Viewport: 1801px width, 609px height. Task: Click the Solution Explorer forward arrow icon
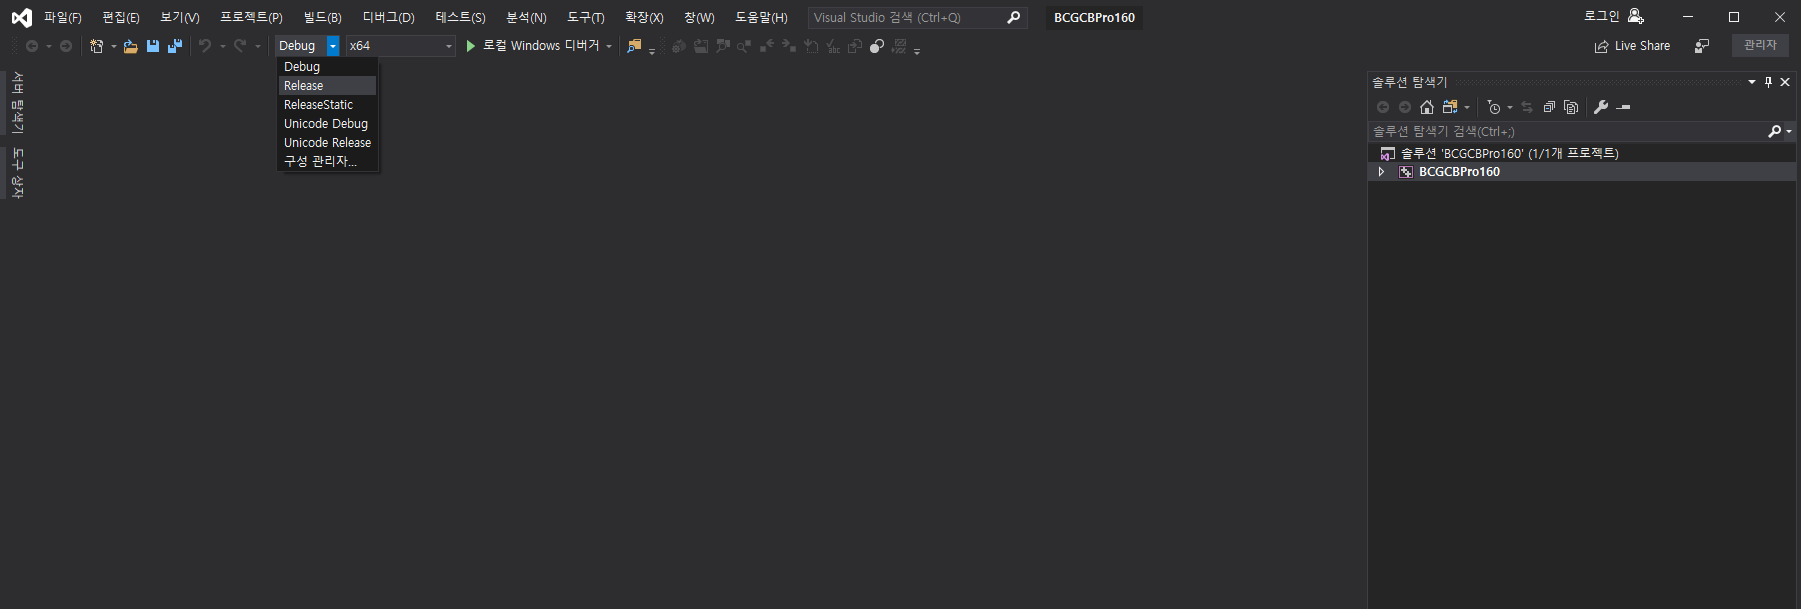coord(1405,107)
